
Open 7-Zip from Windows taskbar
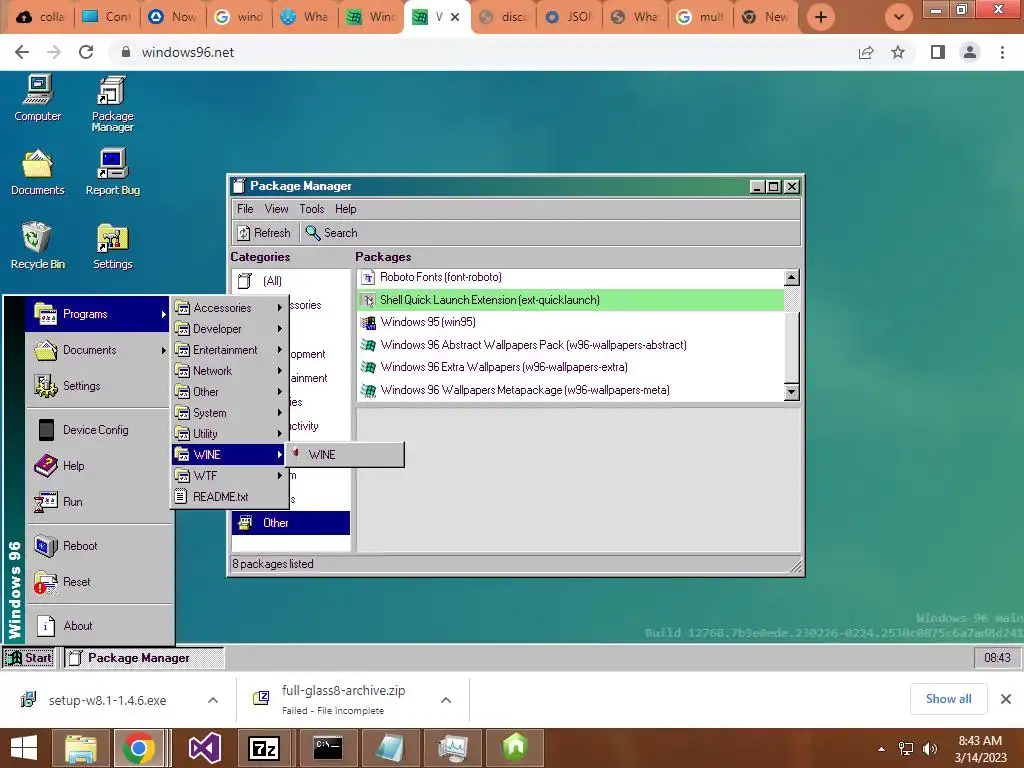point(264,748)
